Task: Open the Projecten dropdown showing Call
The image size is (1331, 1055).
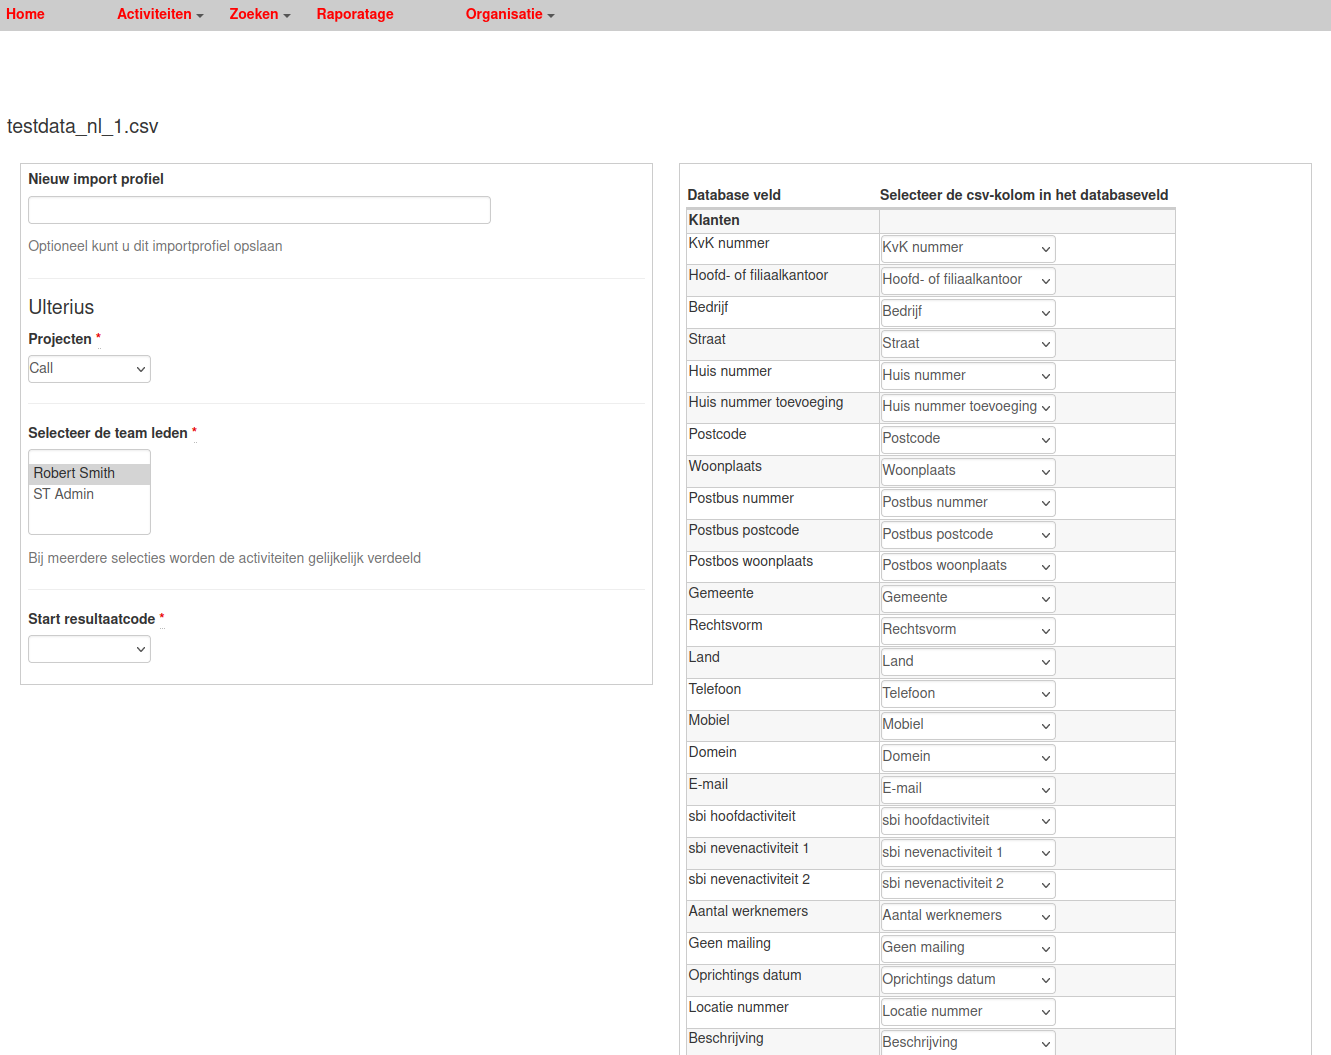Action: click(89, 369)
